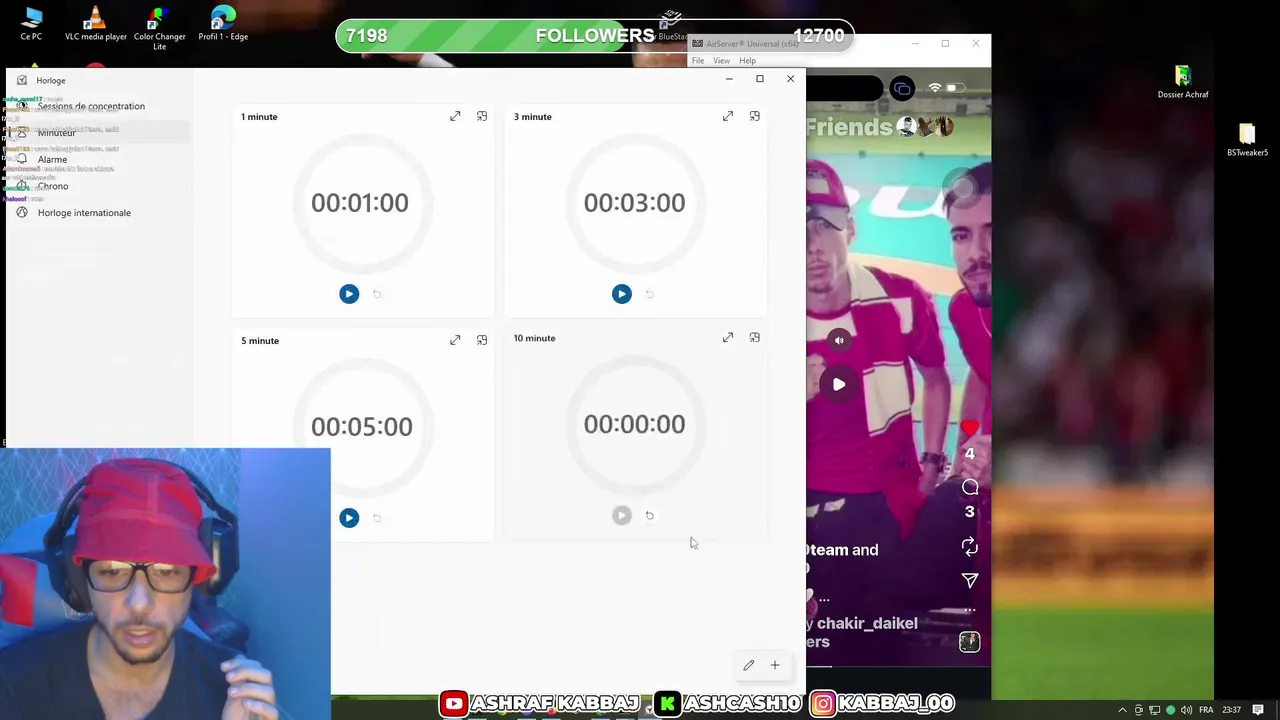The width and height of the screenshot is (1280, 720).
Task: Share the video via paper plane icon
Action: coord(969,581)
